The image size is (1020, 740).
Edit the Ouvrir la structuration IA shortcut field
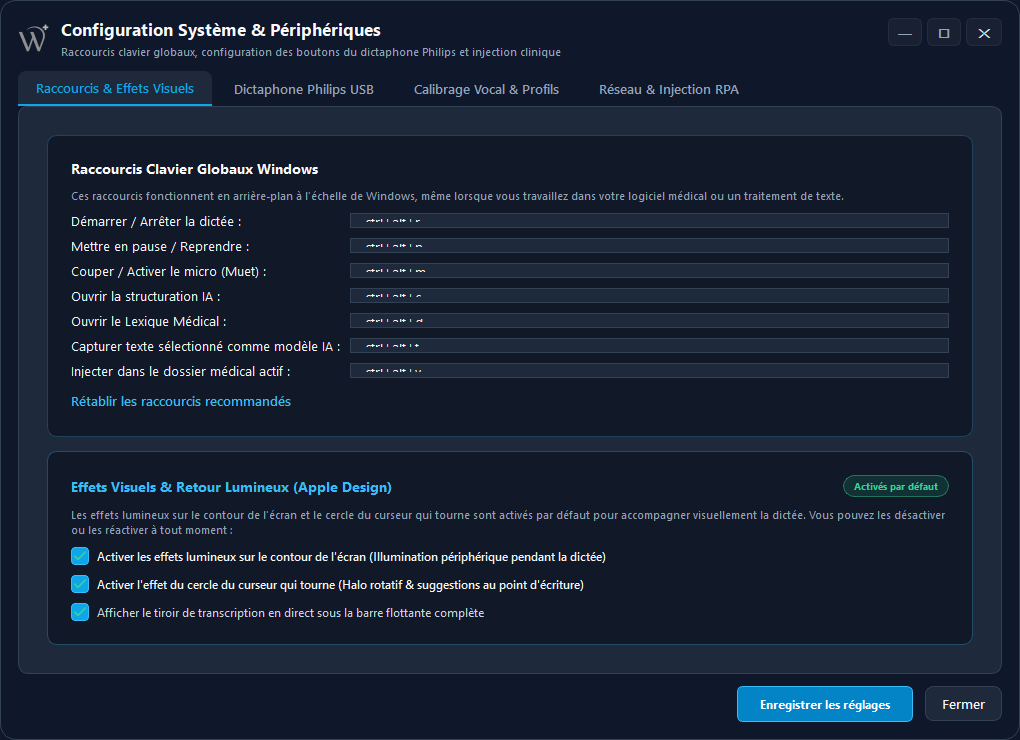point(649,296)
